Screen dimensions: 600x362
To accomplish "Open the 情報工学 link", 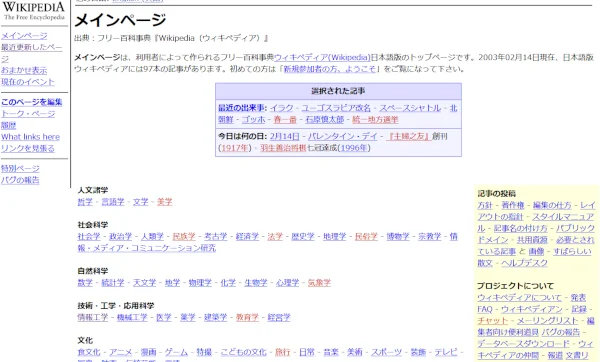I will pos(93,317).
